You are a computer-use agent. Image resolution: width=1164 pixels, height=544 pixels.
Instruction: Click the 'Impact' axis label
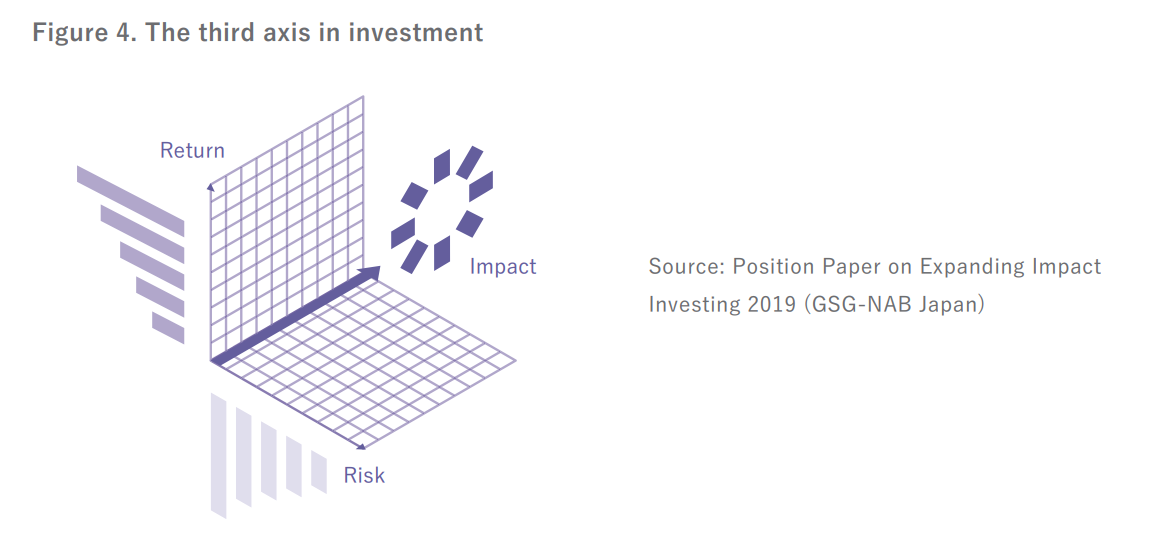[x=503, y=266]
